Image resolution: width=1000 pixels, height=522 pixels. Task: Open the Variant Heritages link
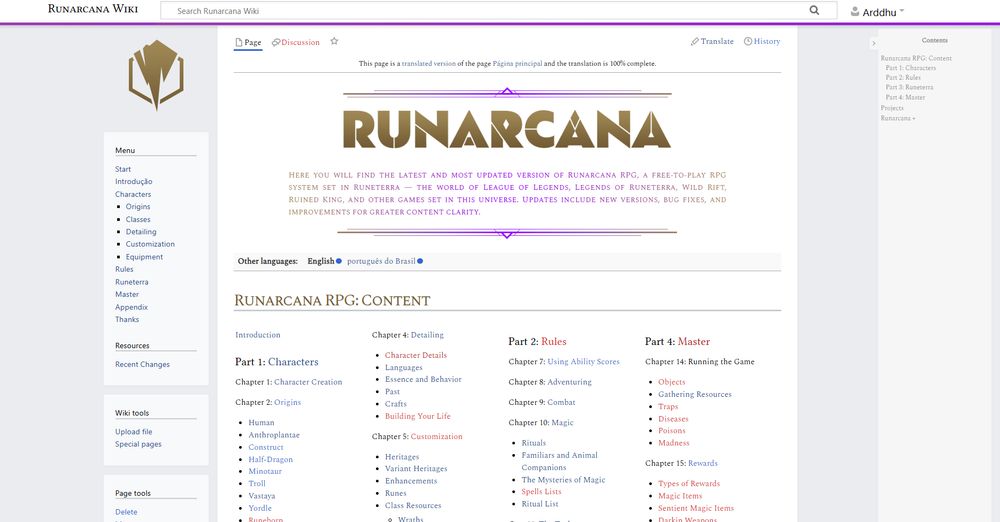tap(416, 469)
